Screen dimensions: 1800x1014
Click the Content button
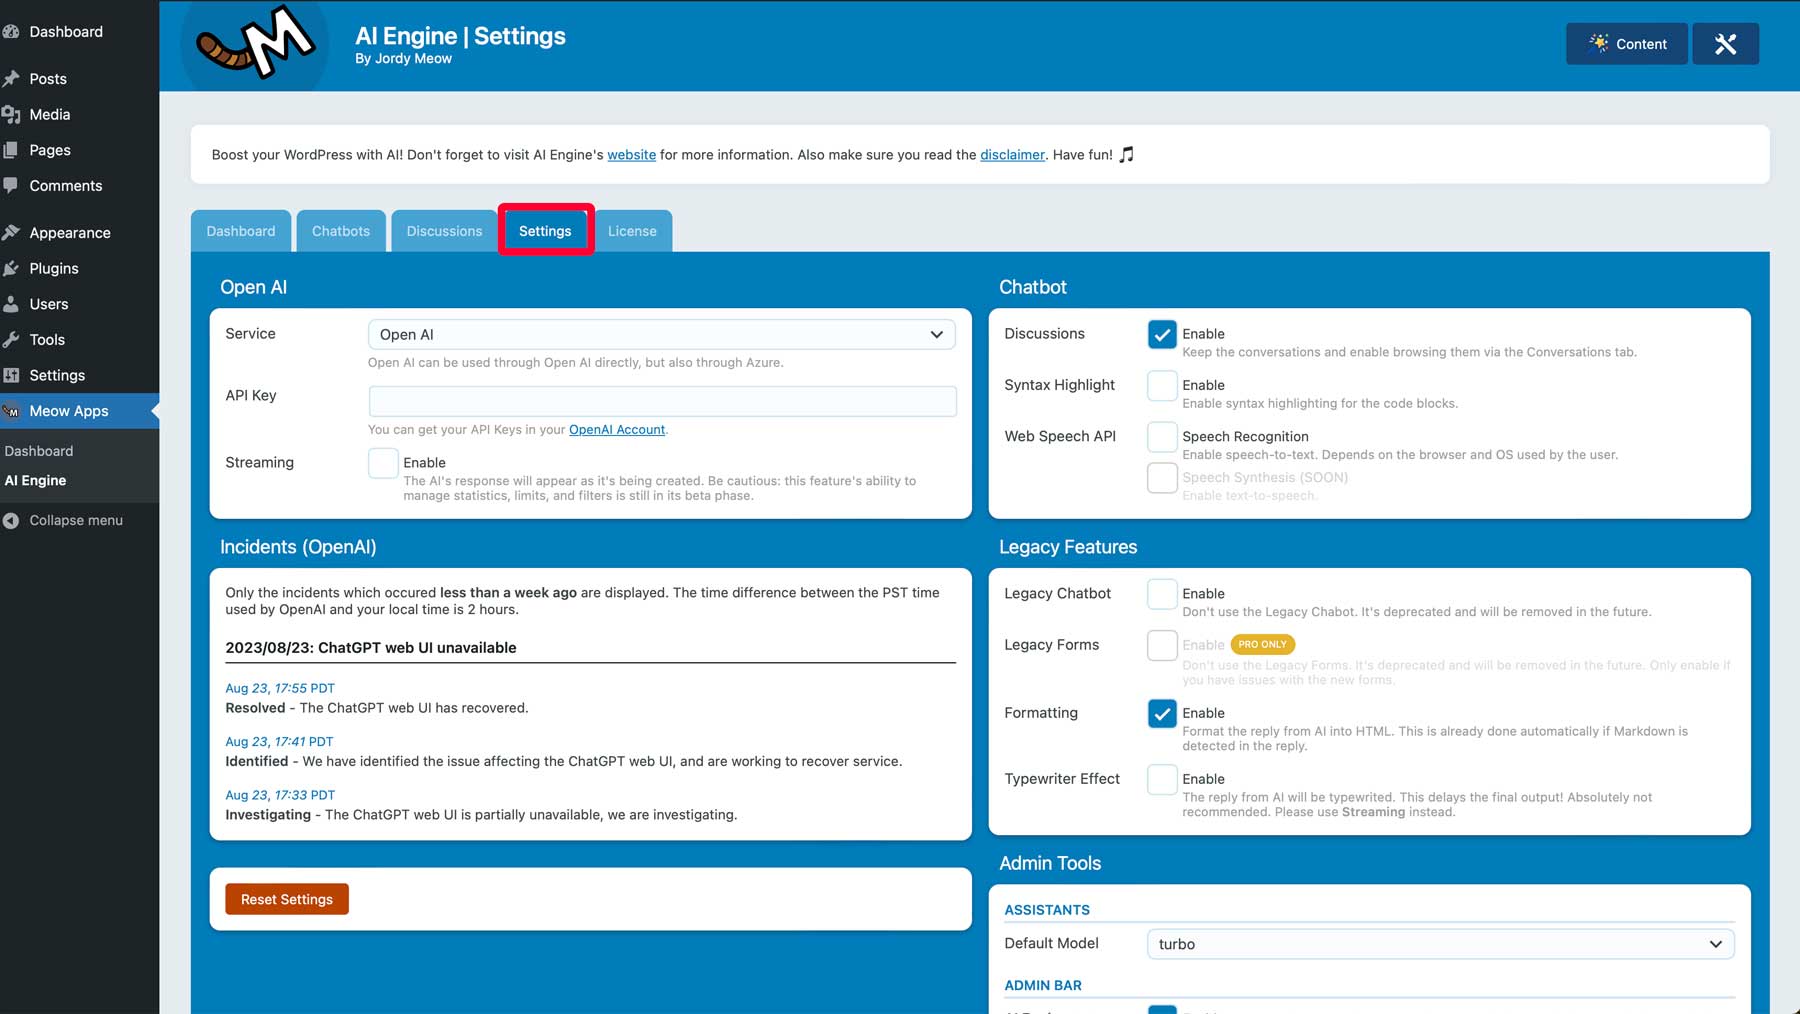[x=1626, y=44]
